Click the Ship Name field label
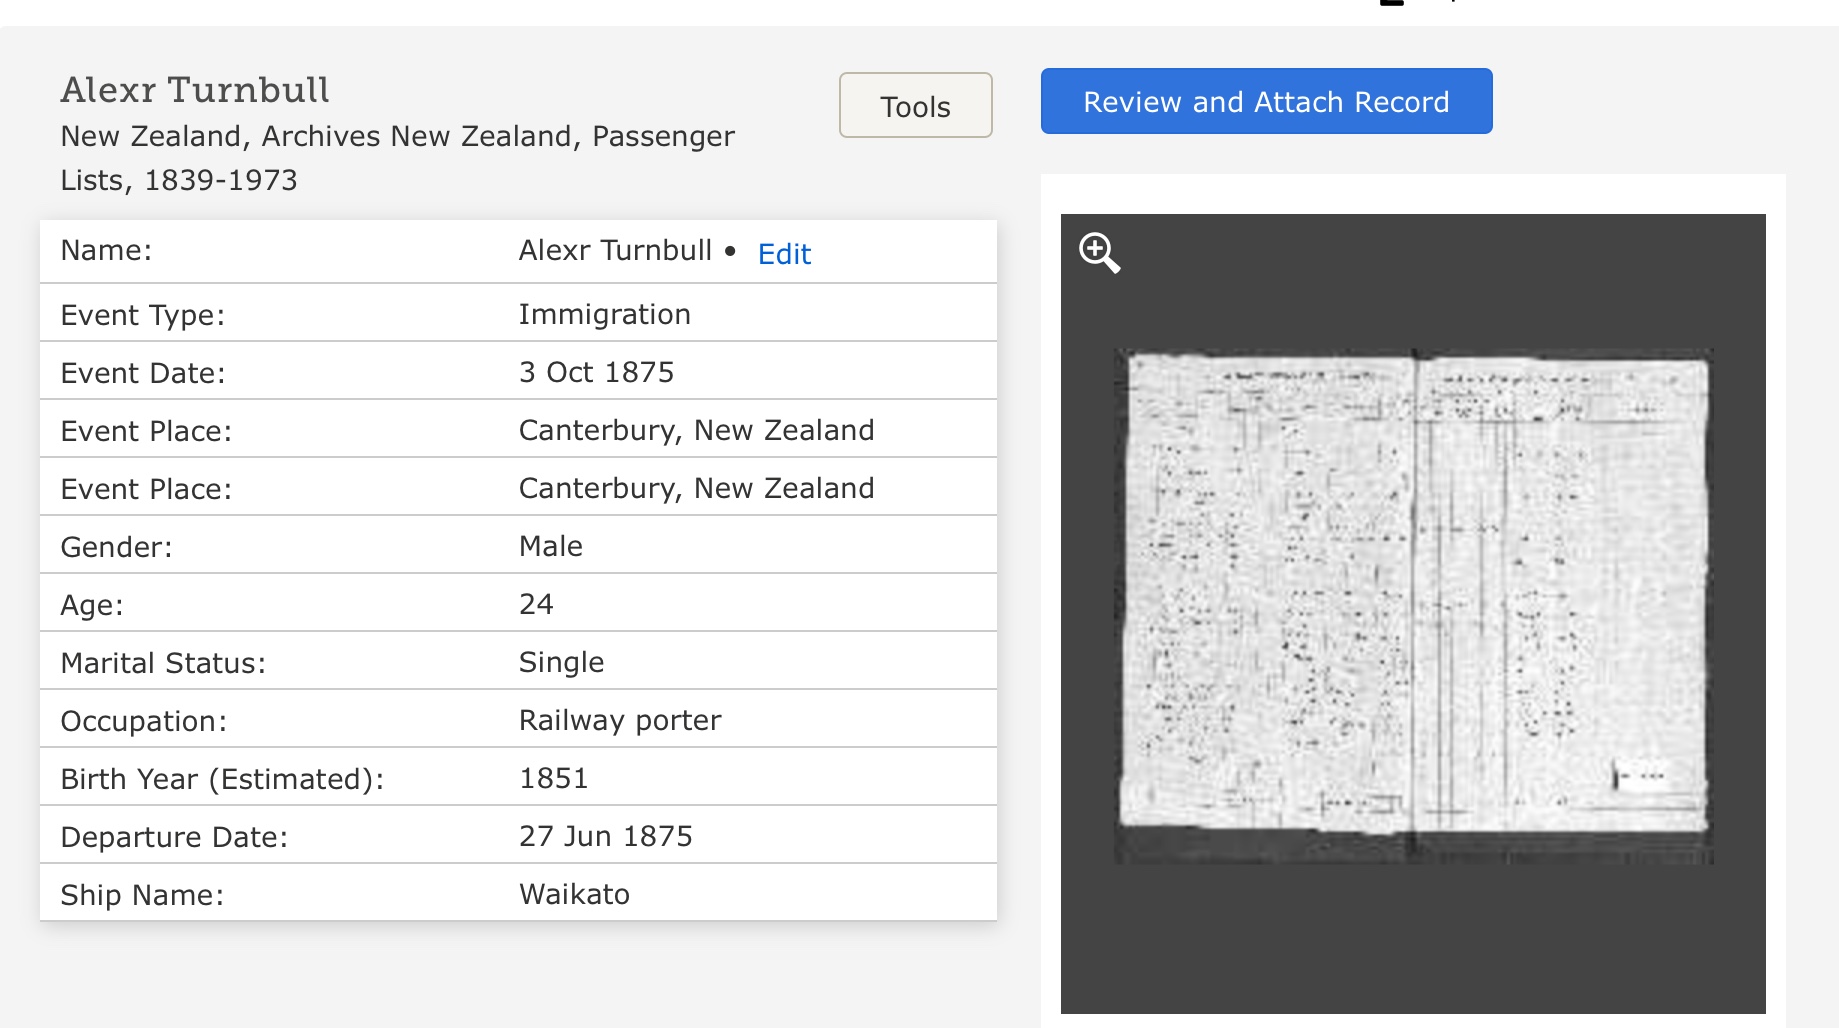This screenshot has height=1028, width=1839. pyautogui.click(x=142, y=895)
